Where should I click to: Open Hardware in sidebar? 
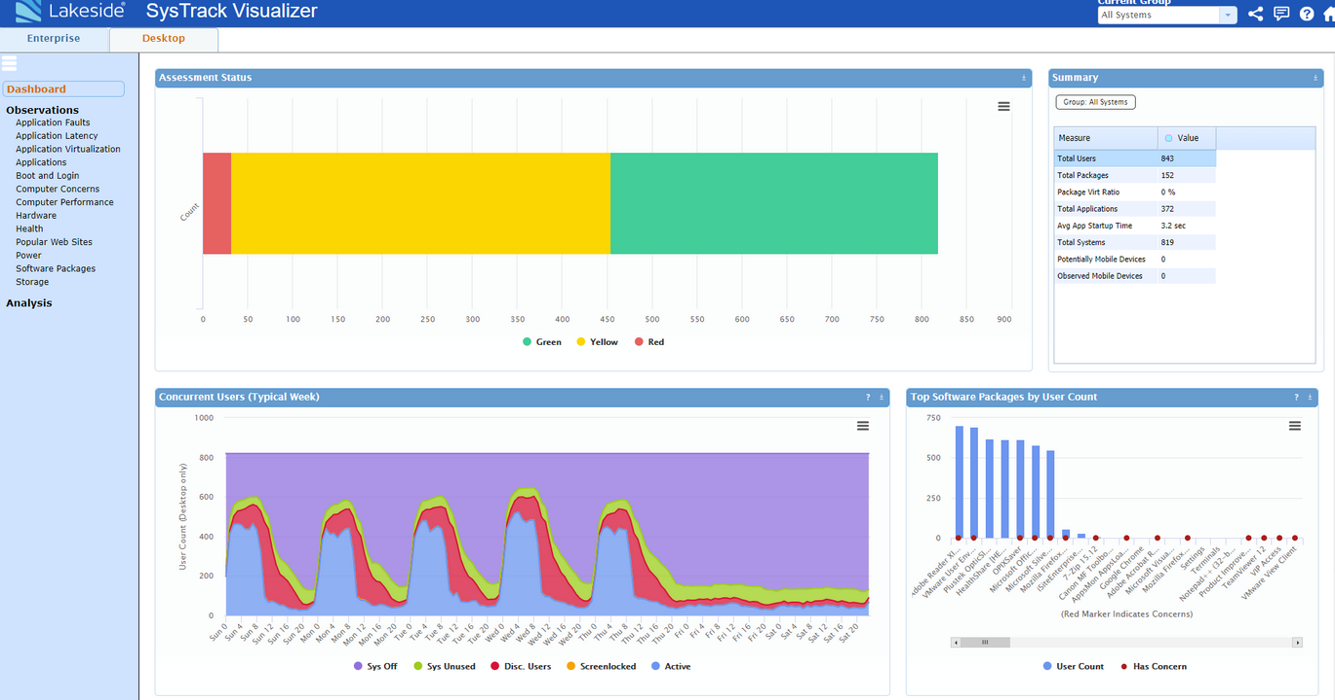click(36, 215)
